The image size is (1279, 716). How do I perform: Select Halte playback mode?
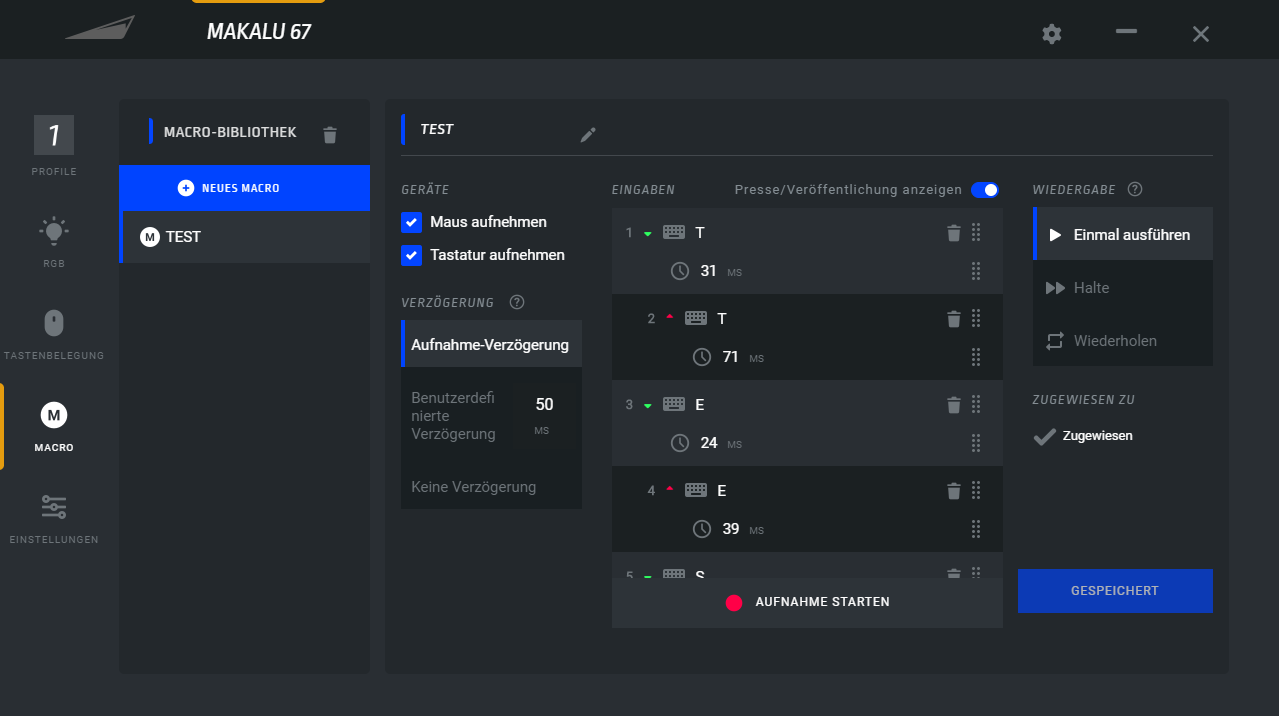click(x=1091, y=288)
